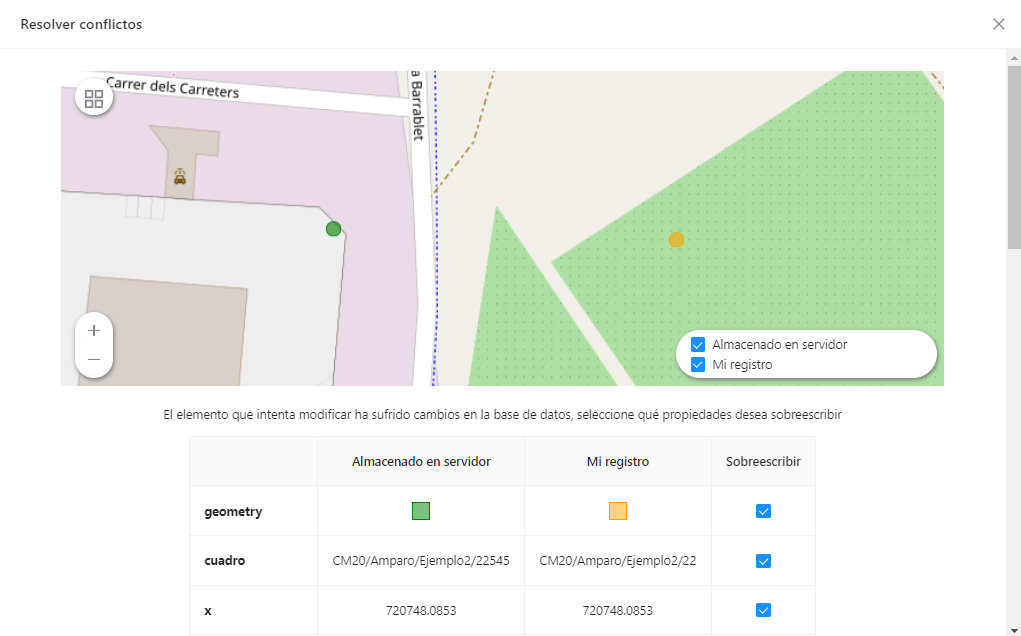Click the cuadro row label
The width and height of the screenshot is (1021, 636).
click(x=225, y=560)
